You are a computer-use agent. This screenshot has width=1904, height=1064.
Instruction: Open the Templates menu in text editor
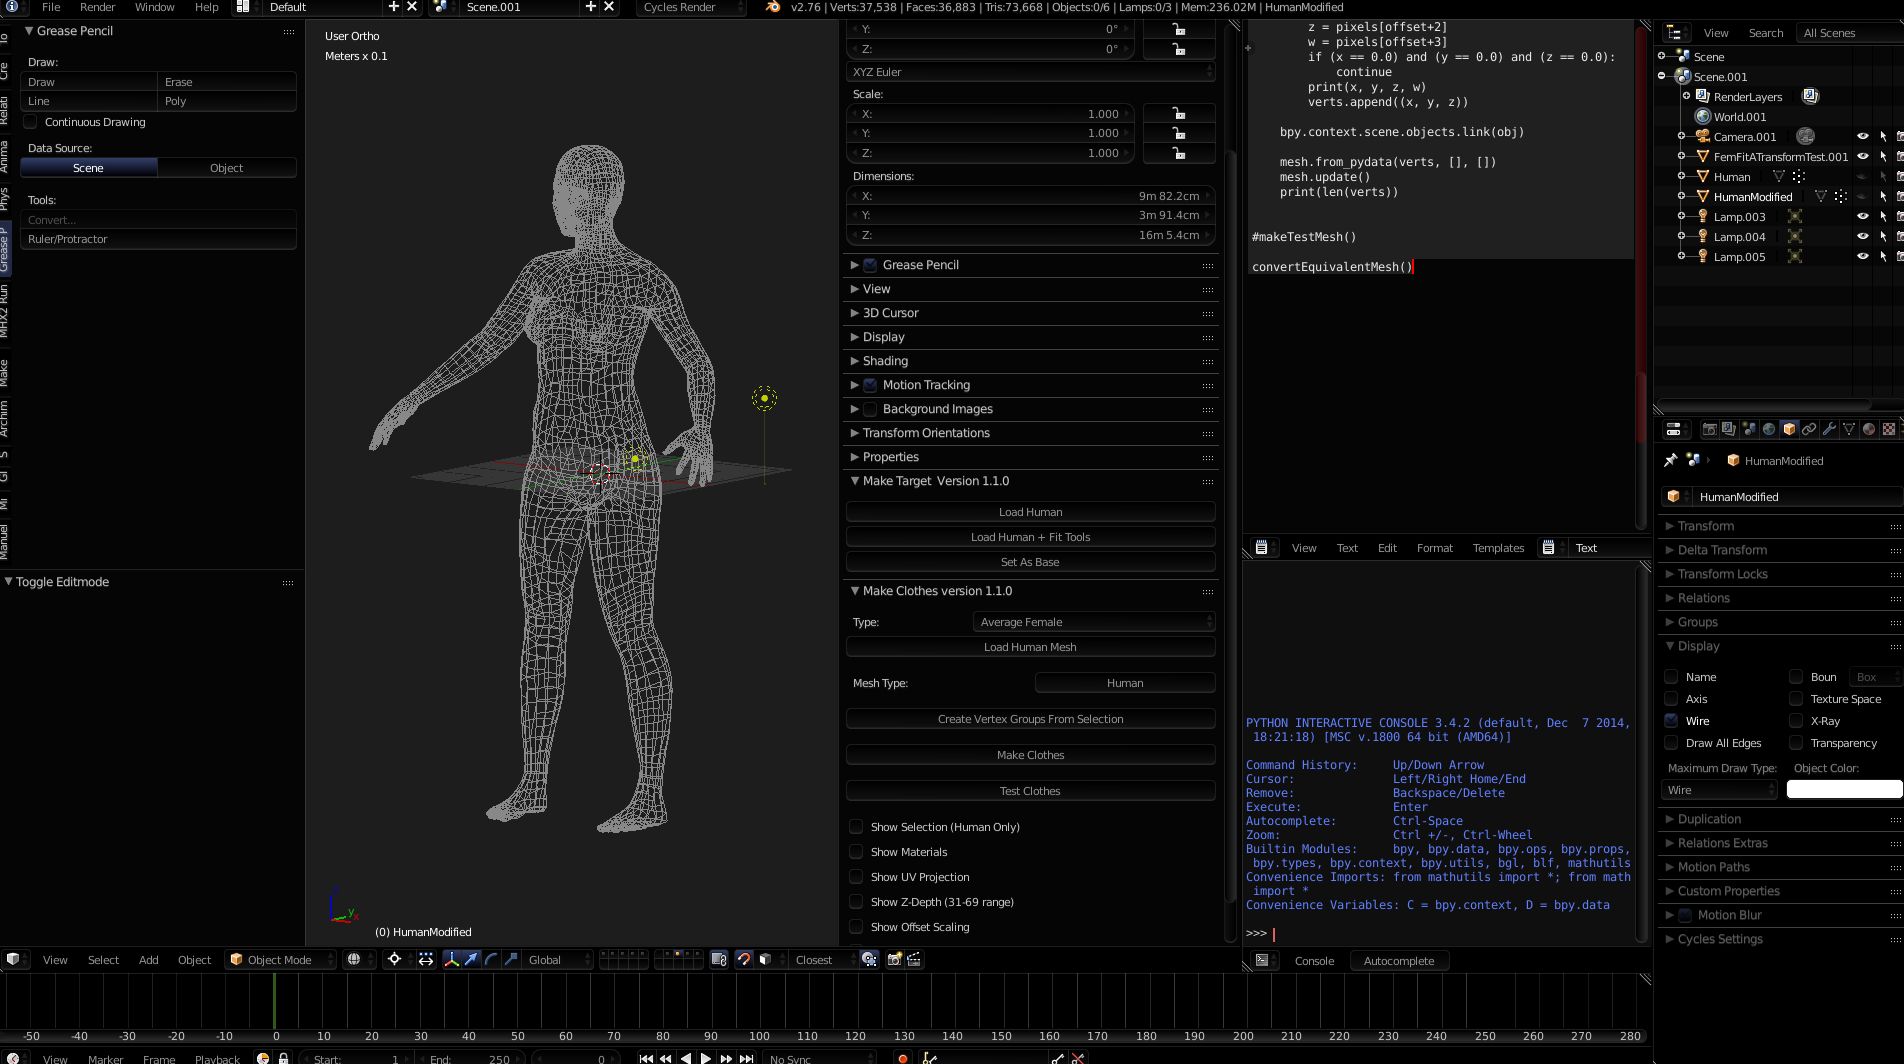tap(1498, 548)
